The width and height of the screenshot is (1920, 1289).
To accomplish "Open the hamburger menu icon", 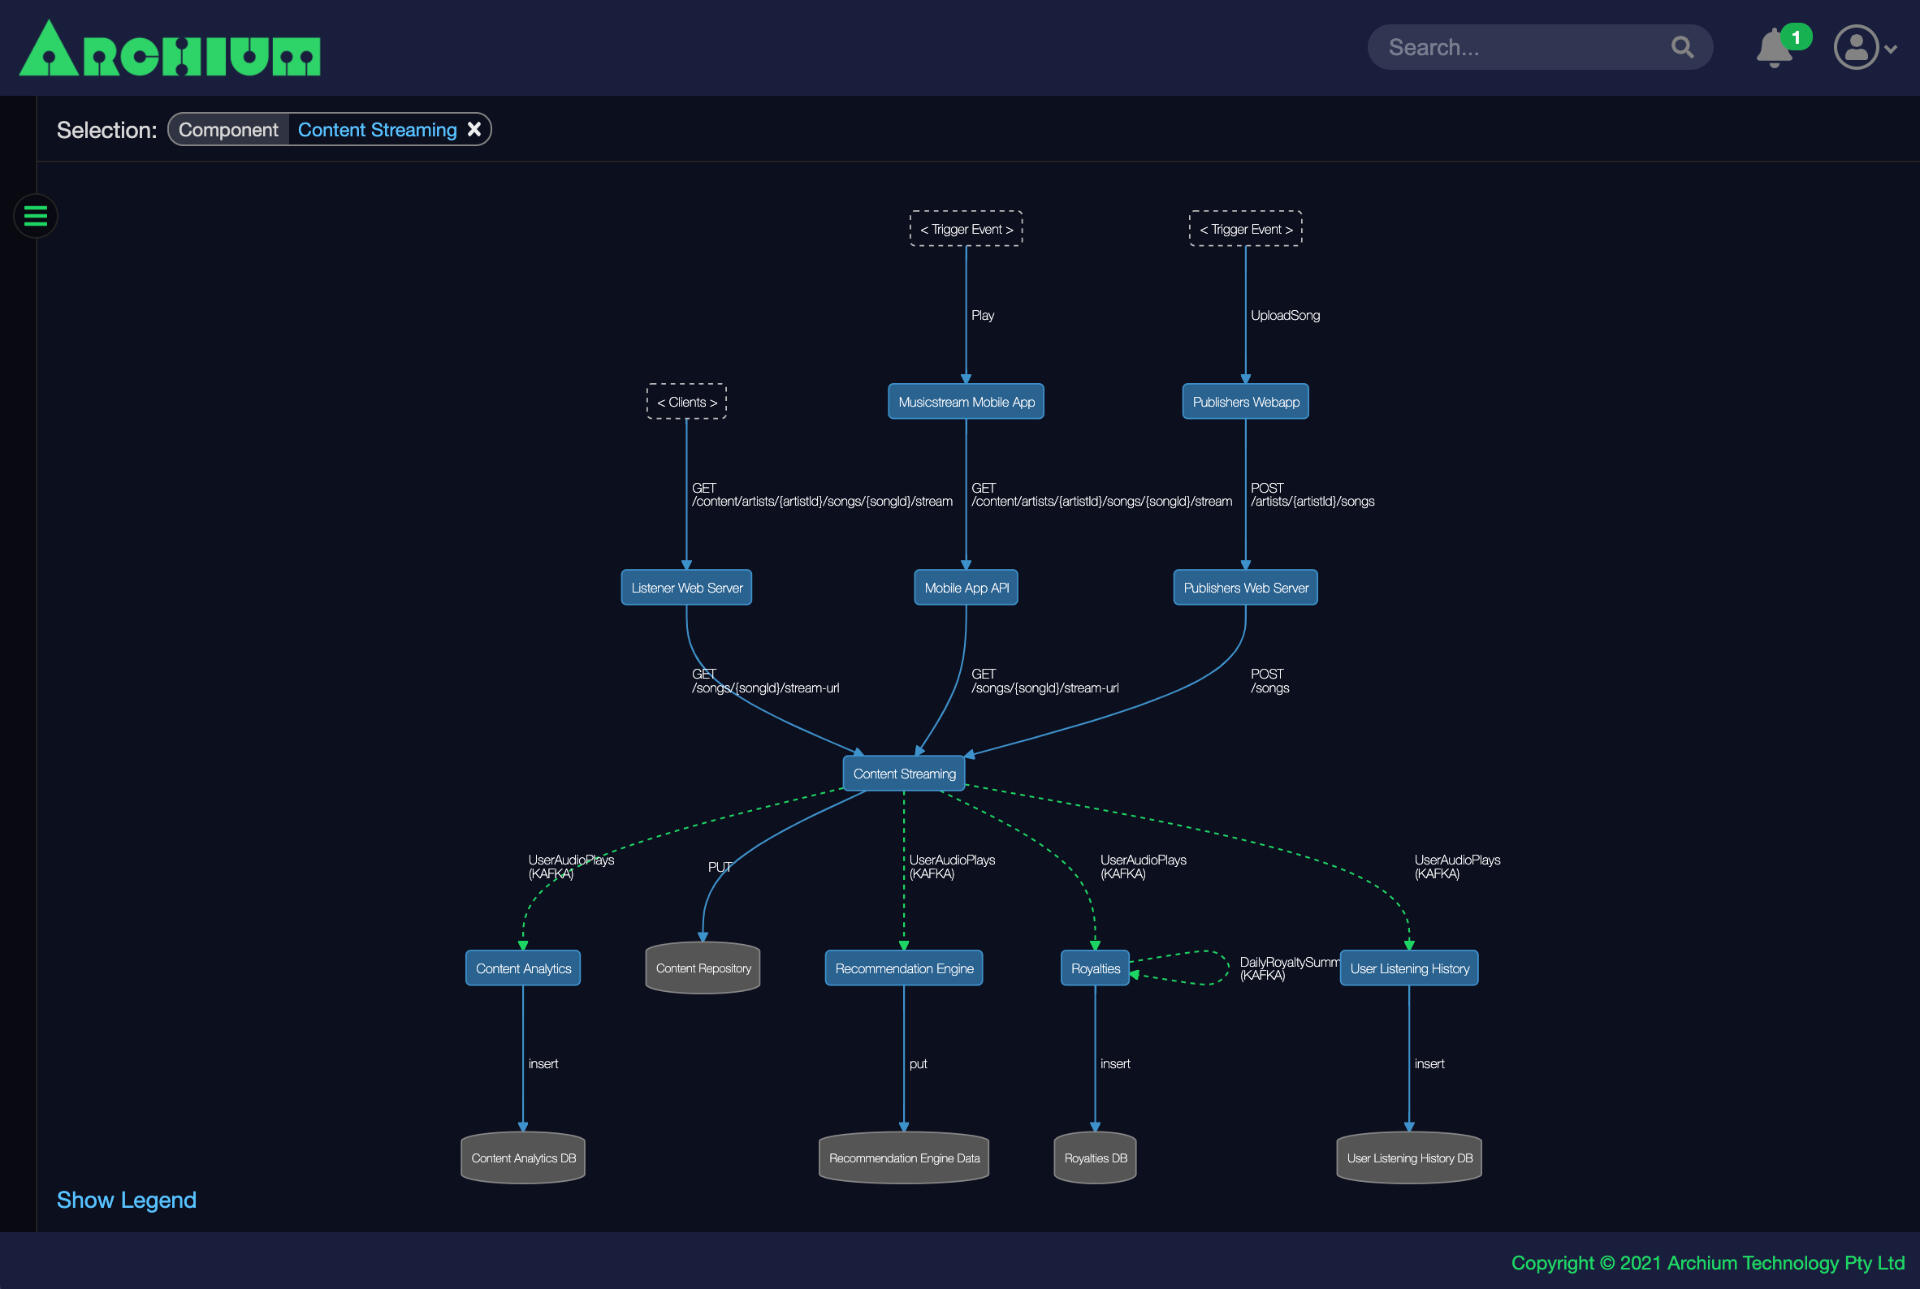I will point(36,216).
